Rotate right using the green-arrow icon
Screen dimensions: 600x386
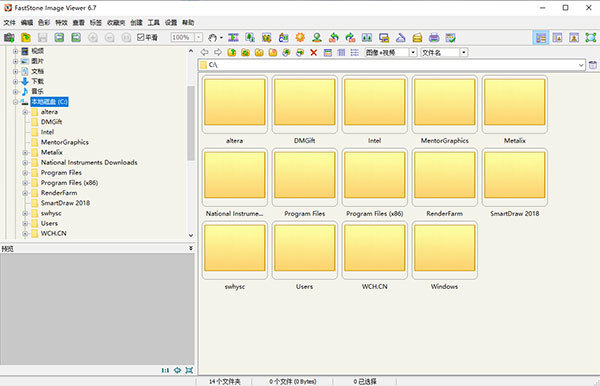(x=350, y=37)
